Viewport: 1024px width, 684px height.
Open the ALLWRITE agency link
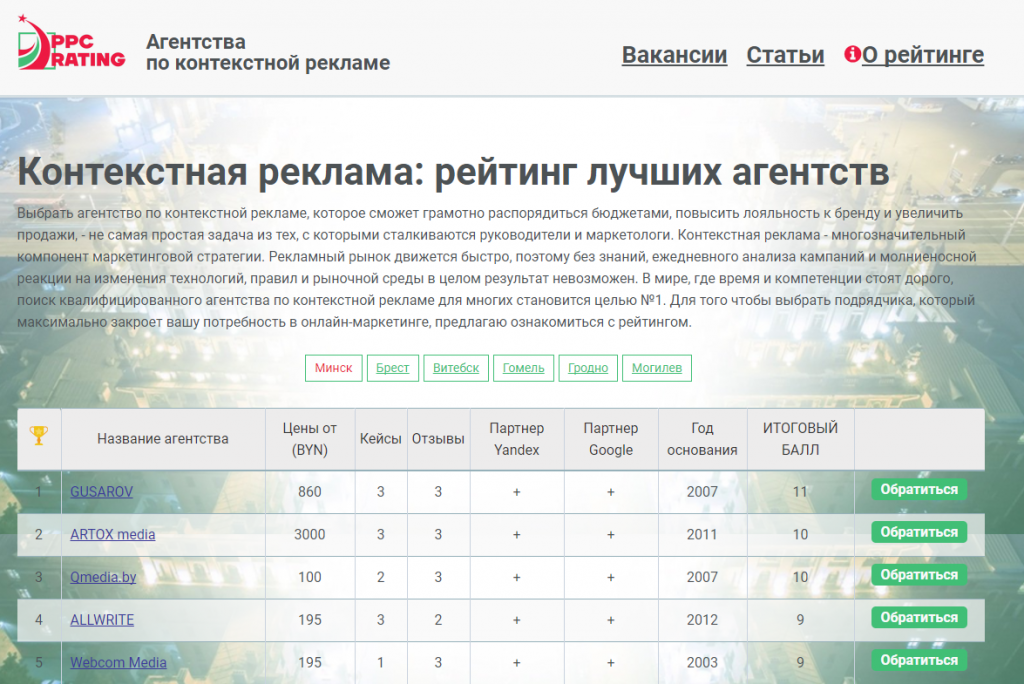pyautogui.click(x=102, y=620)
